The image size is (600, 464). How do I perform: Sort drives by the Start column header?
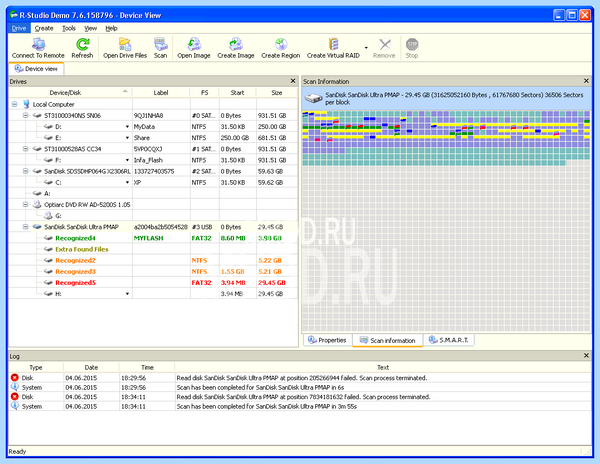[237, 93]
